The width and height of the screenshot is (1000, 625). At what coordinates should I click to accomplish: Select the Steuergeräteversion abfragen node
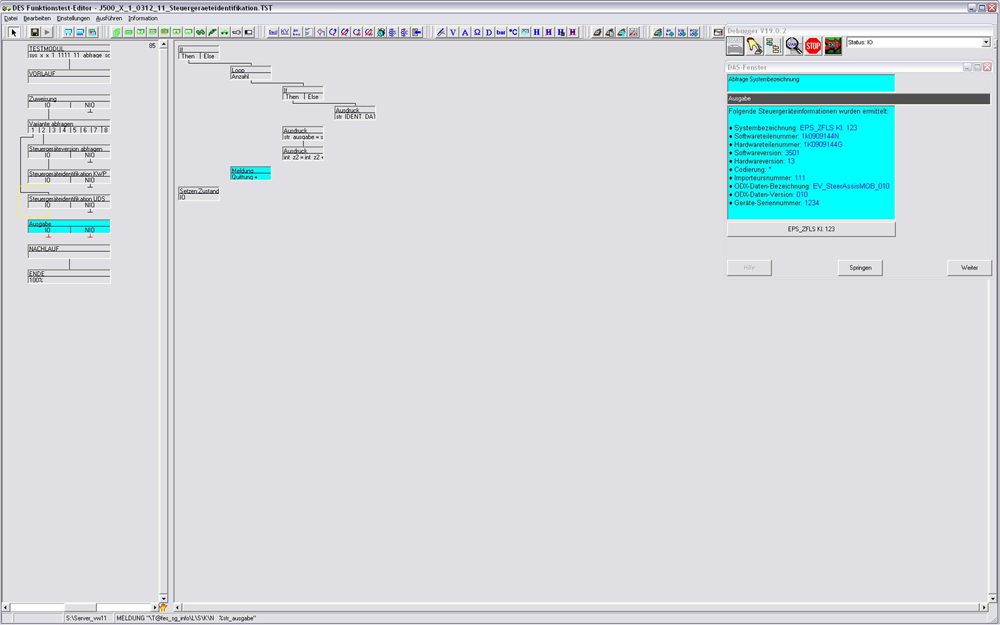[x=69, y=152]
